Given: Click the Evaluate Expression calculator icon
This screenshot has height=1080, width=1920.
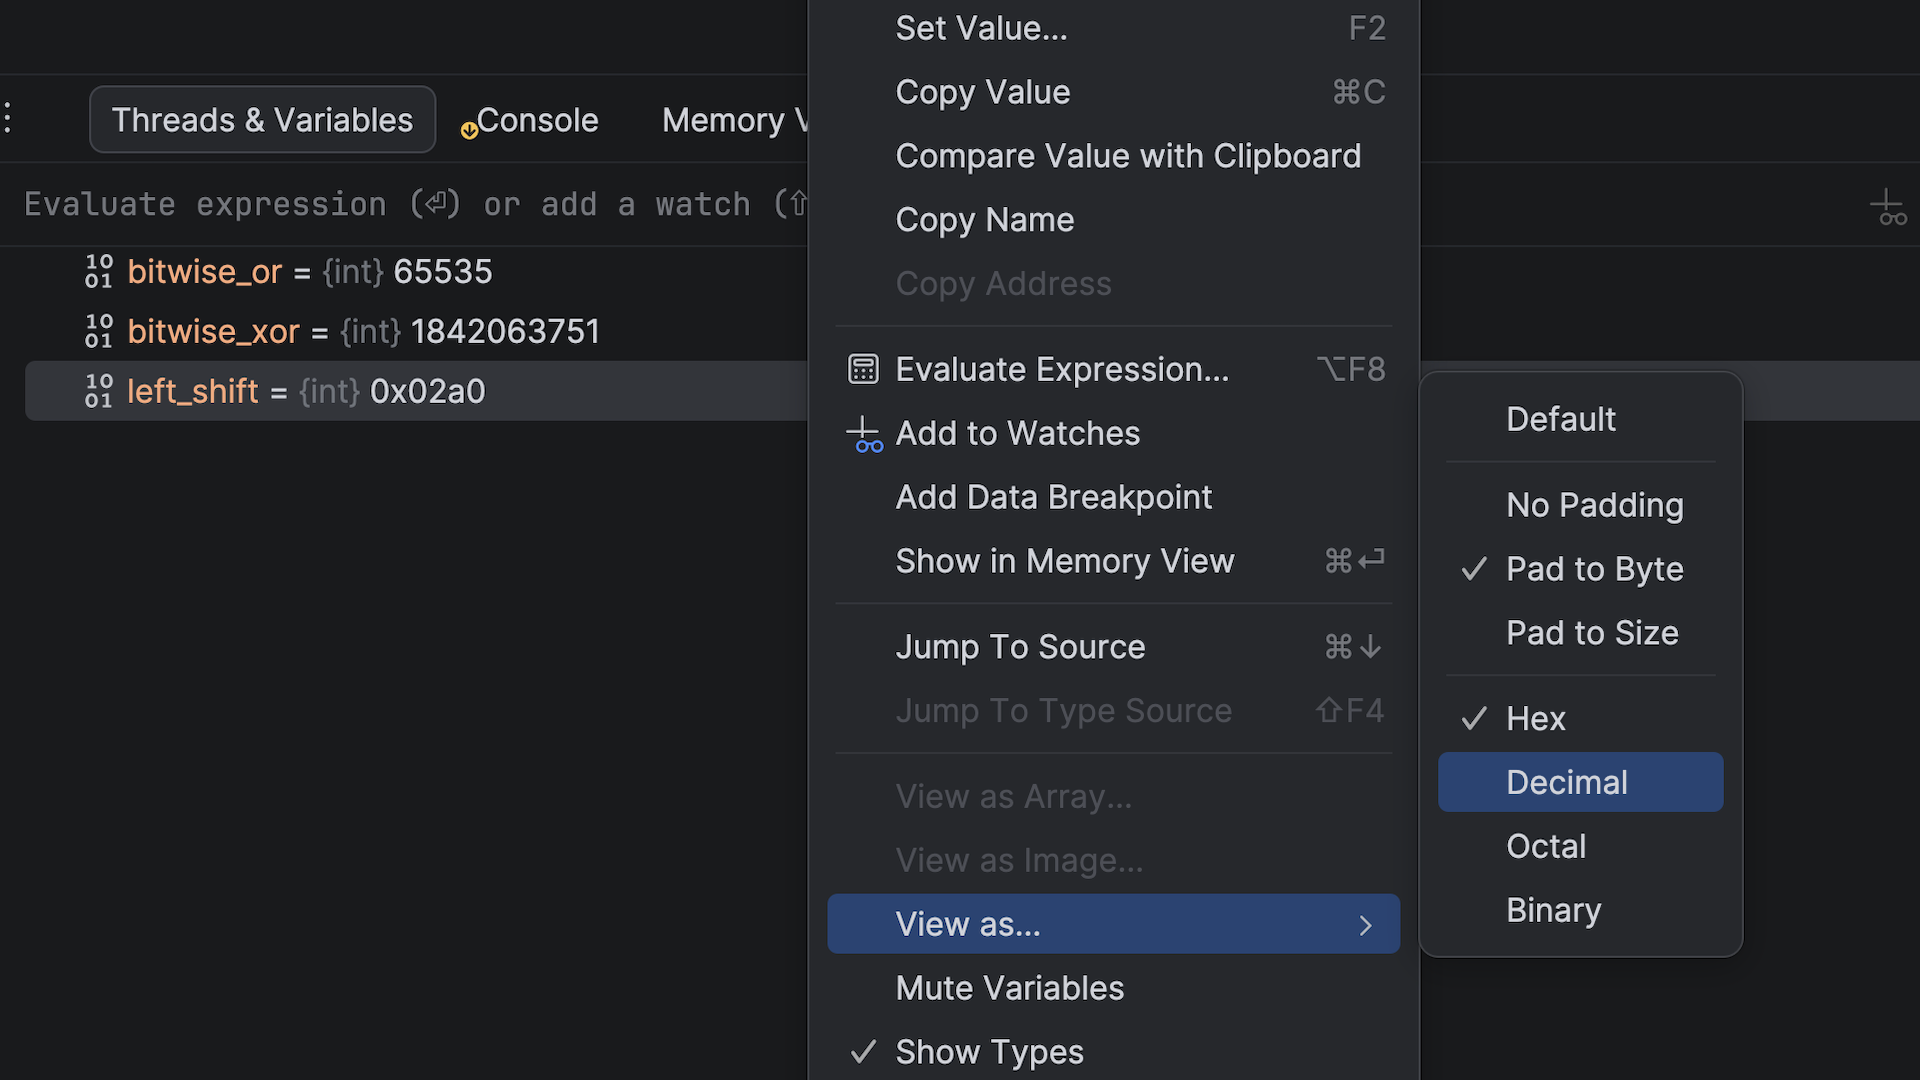Looking at the screenshot, I should pos(863,369).
